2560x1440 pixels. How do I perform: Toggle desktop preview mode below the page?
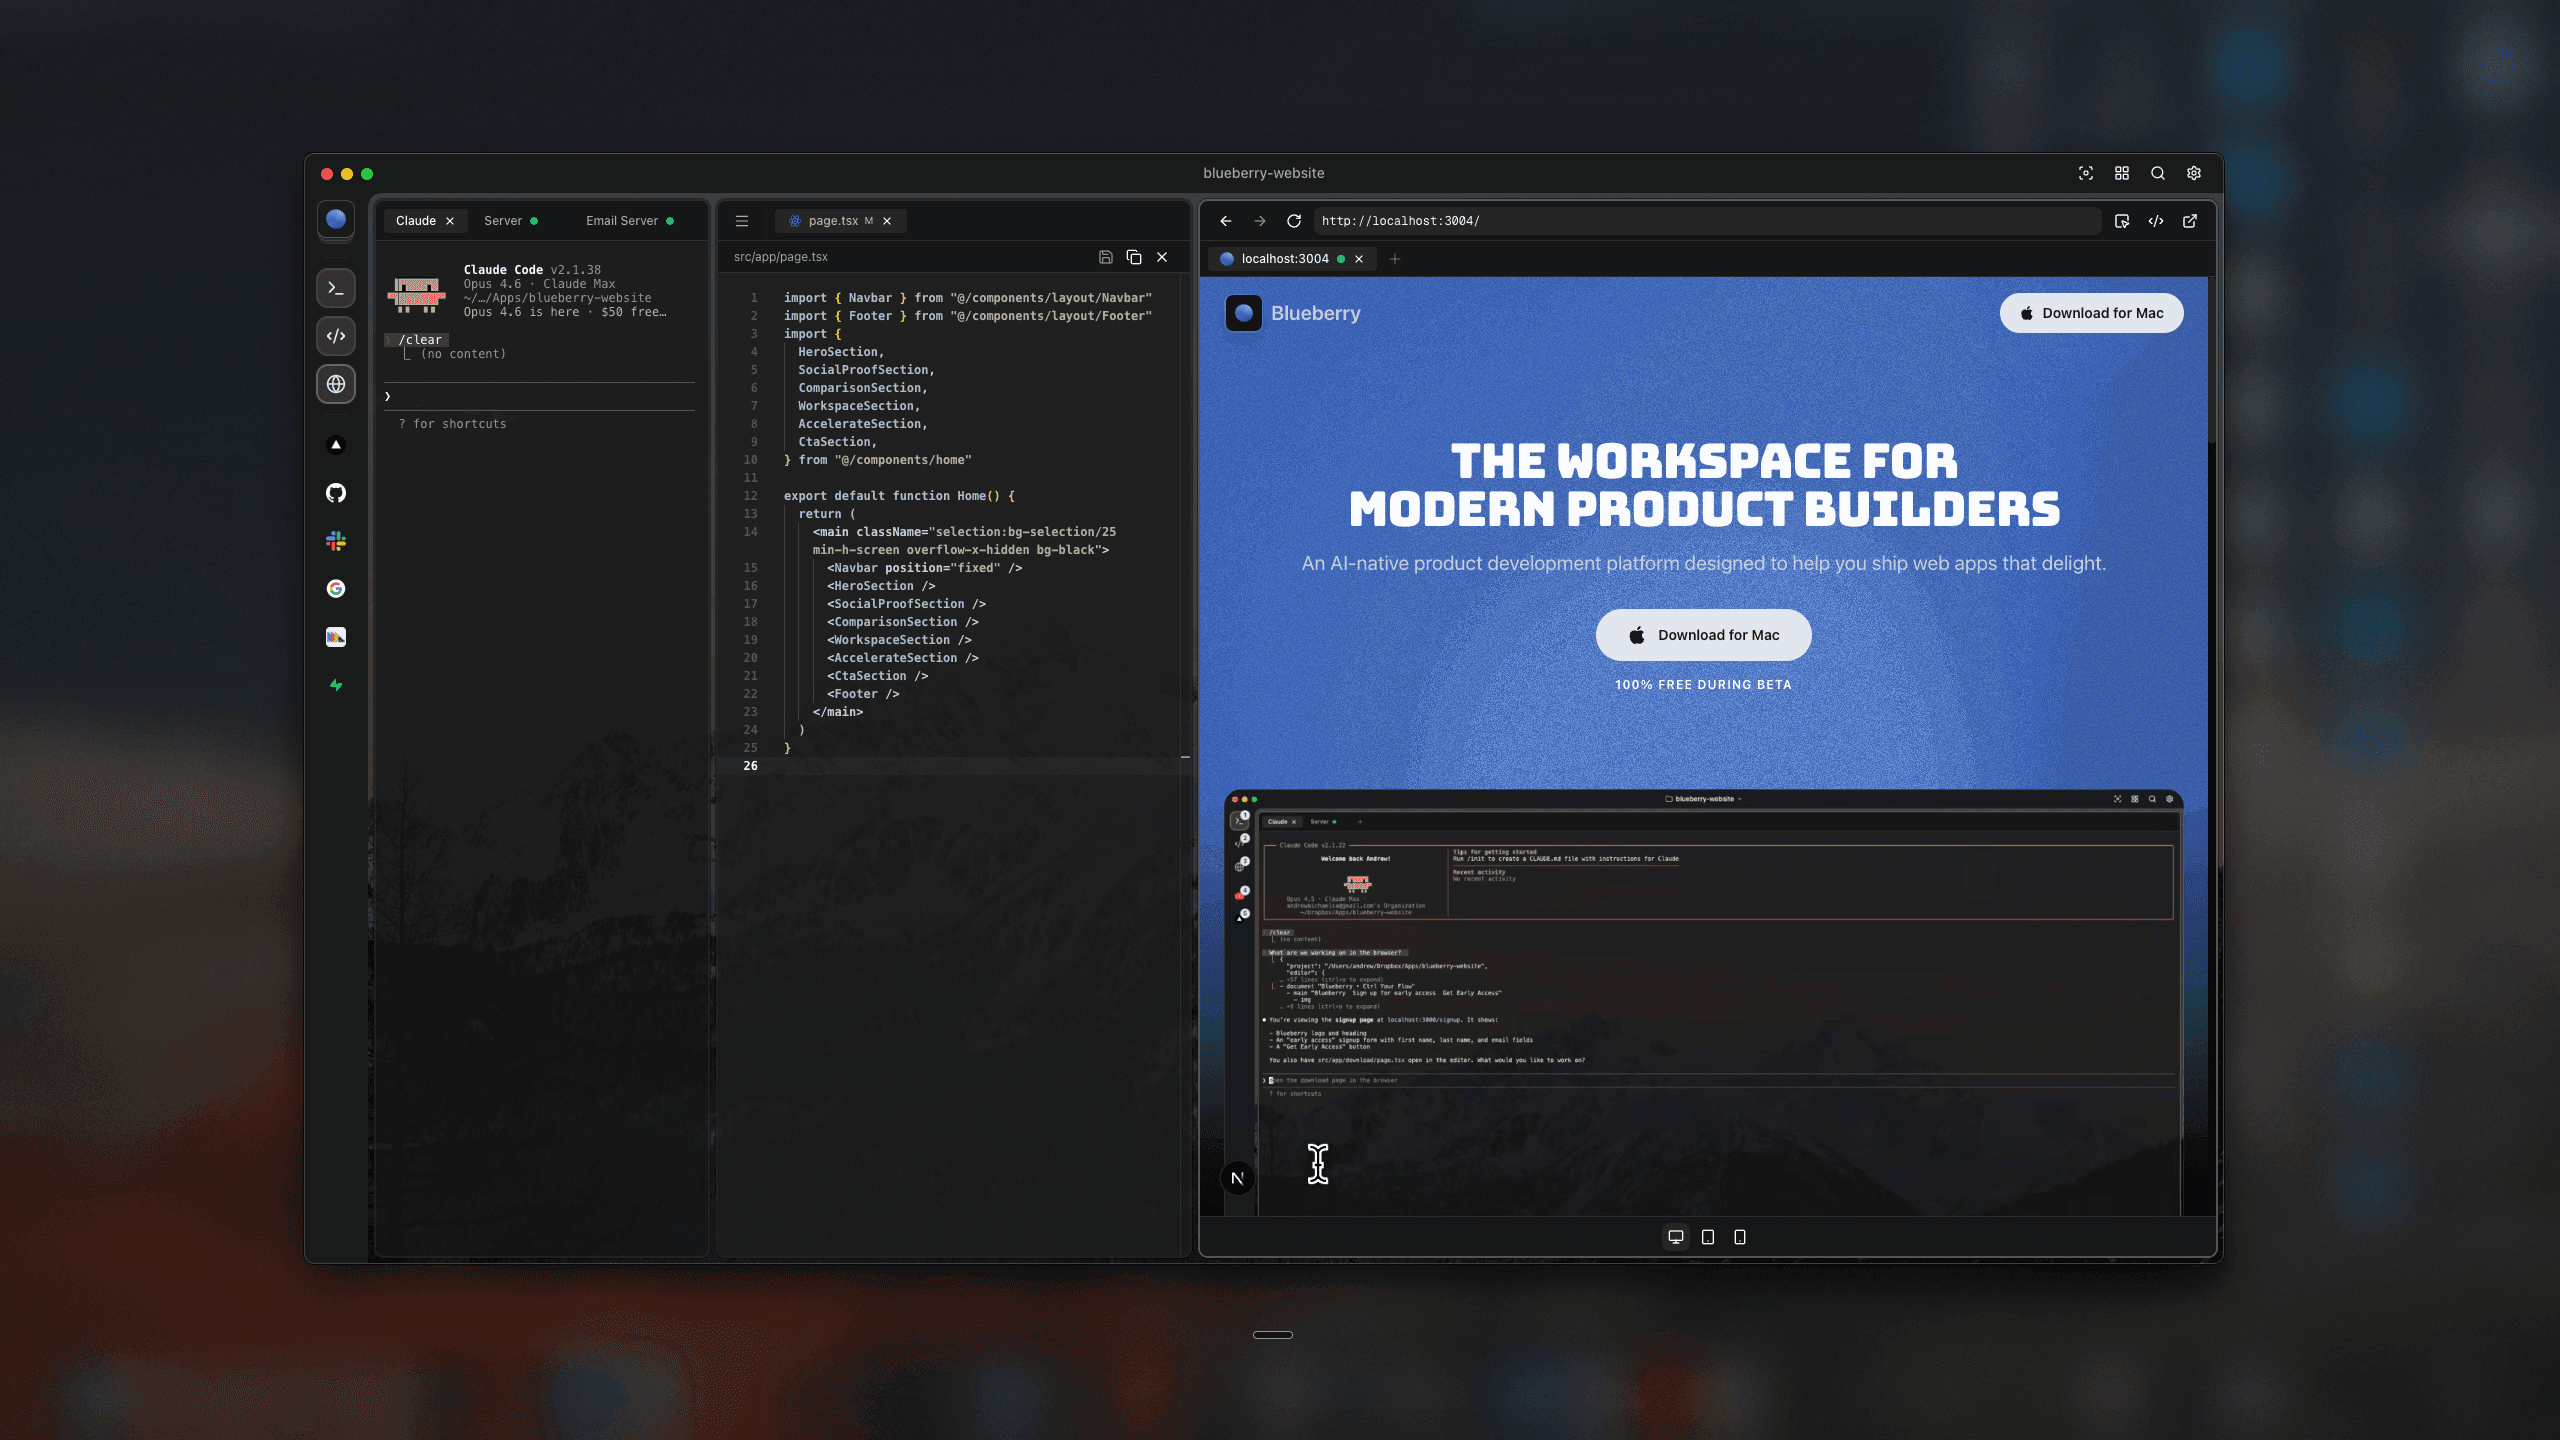1675,1237
